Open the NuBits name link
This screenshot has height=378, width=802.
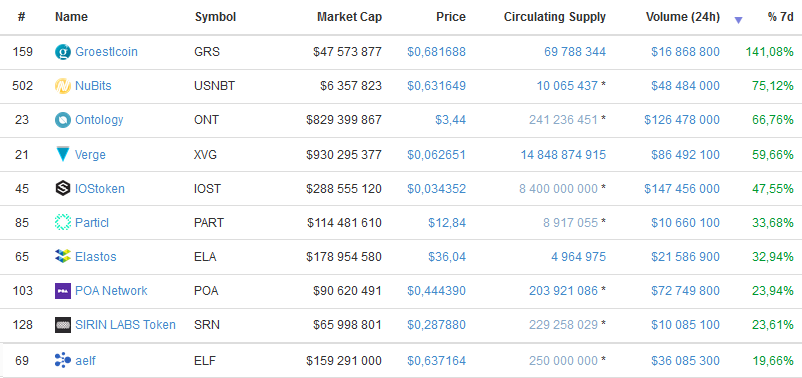93,86
